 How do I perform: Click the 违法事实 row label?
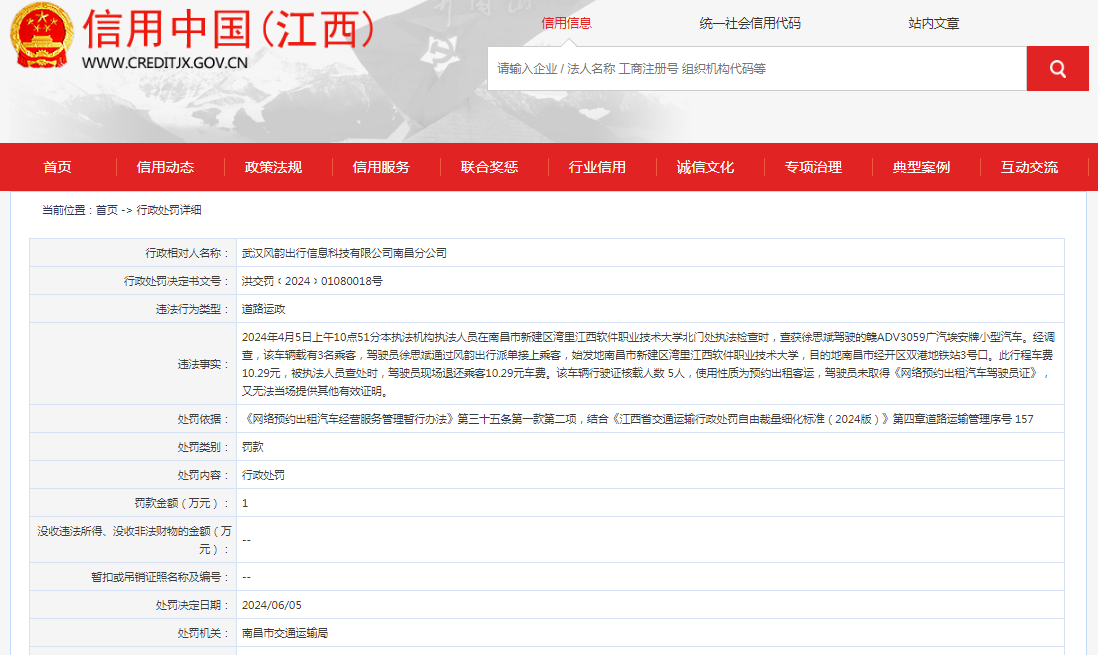point(203,364)
